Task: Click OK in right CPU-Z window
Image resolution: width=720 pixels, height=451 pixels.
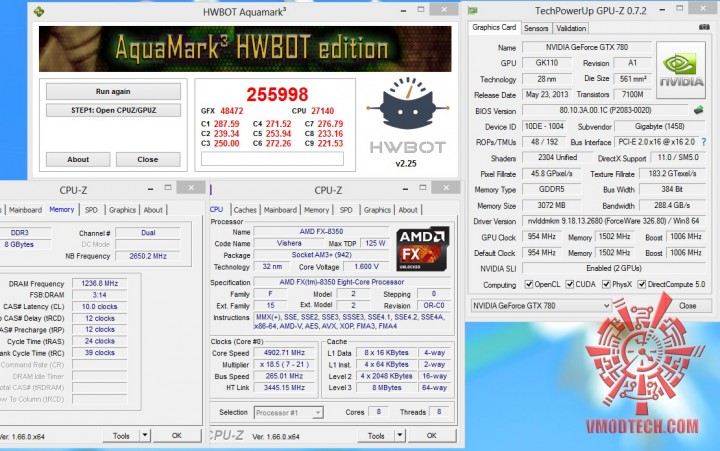Action: pyautogui.click(x=432, y=435)
